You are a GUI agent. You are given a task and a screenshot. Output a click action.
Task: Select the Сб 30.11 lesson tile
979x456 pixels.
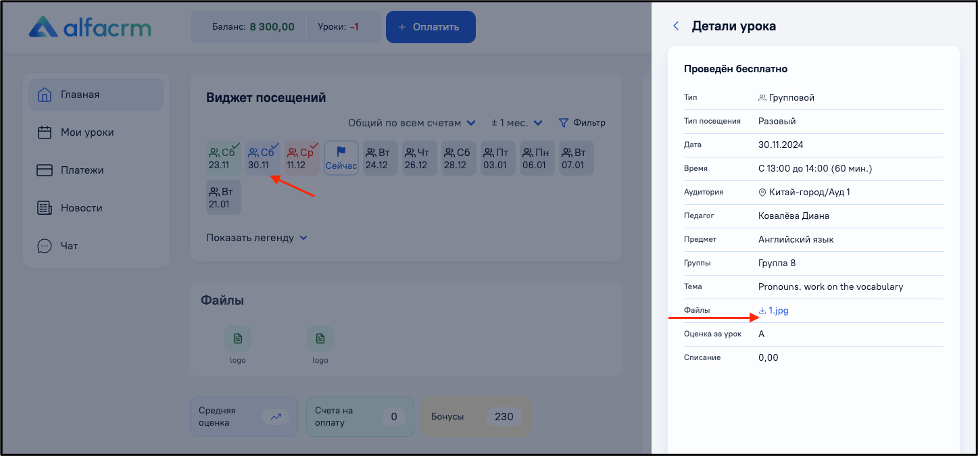(x=263, y=158)
